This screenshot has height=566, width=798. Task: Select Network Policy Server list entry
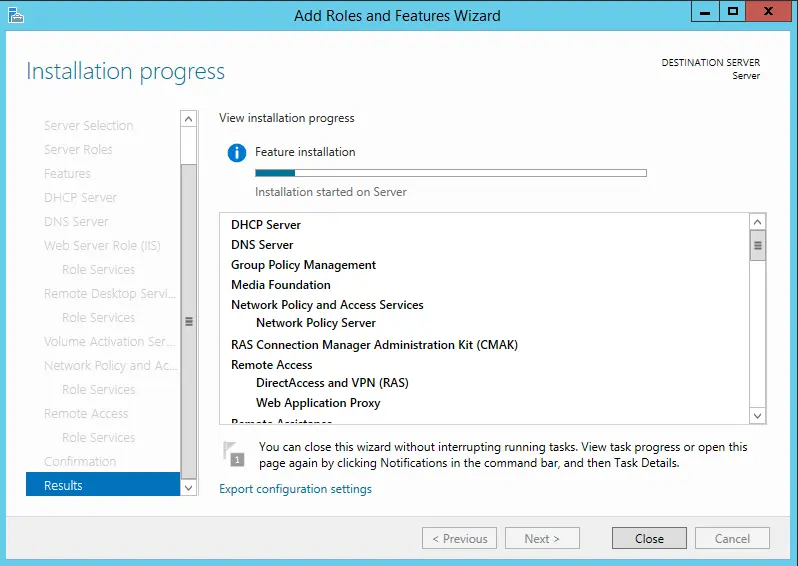pyautogui.click(x=316, y=323)
